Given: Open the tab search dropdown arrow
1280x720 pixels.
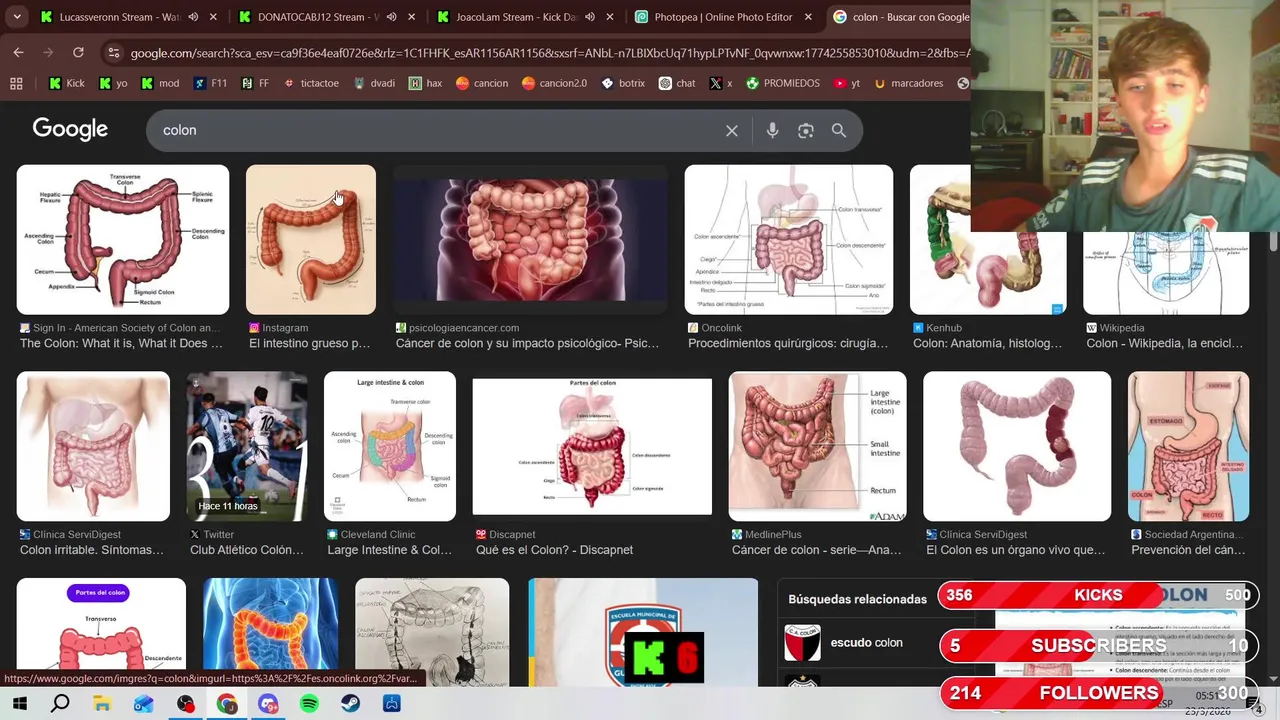Looking at the screenshot, I should click(16, 17).
